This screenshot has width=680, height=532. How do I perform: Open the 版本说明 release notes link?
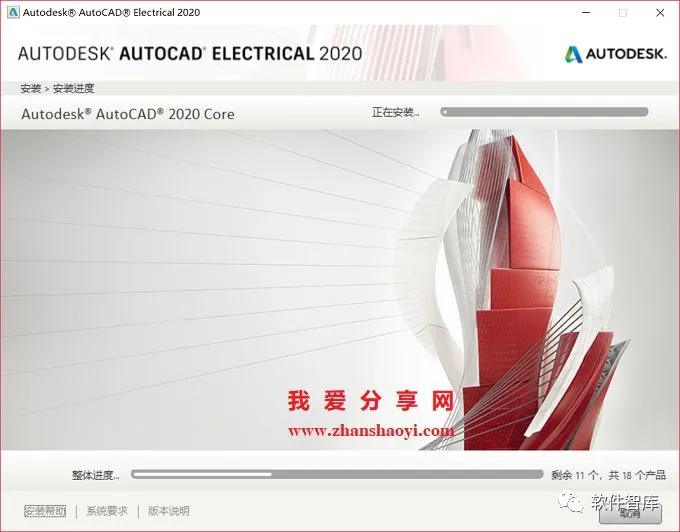point(169,511)
